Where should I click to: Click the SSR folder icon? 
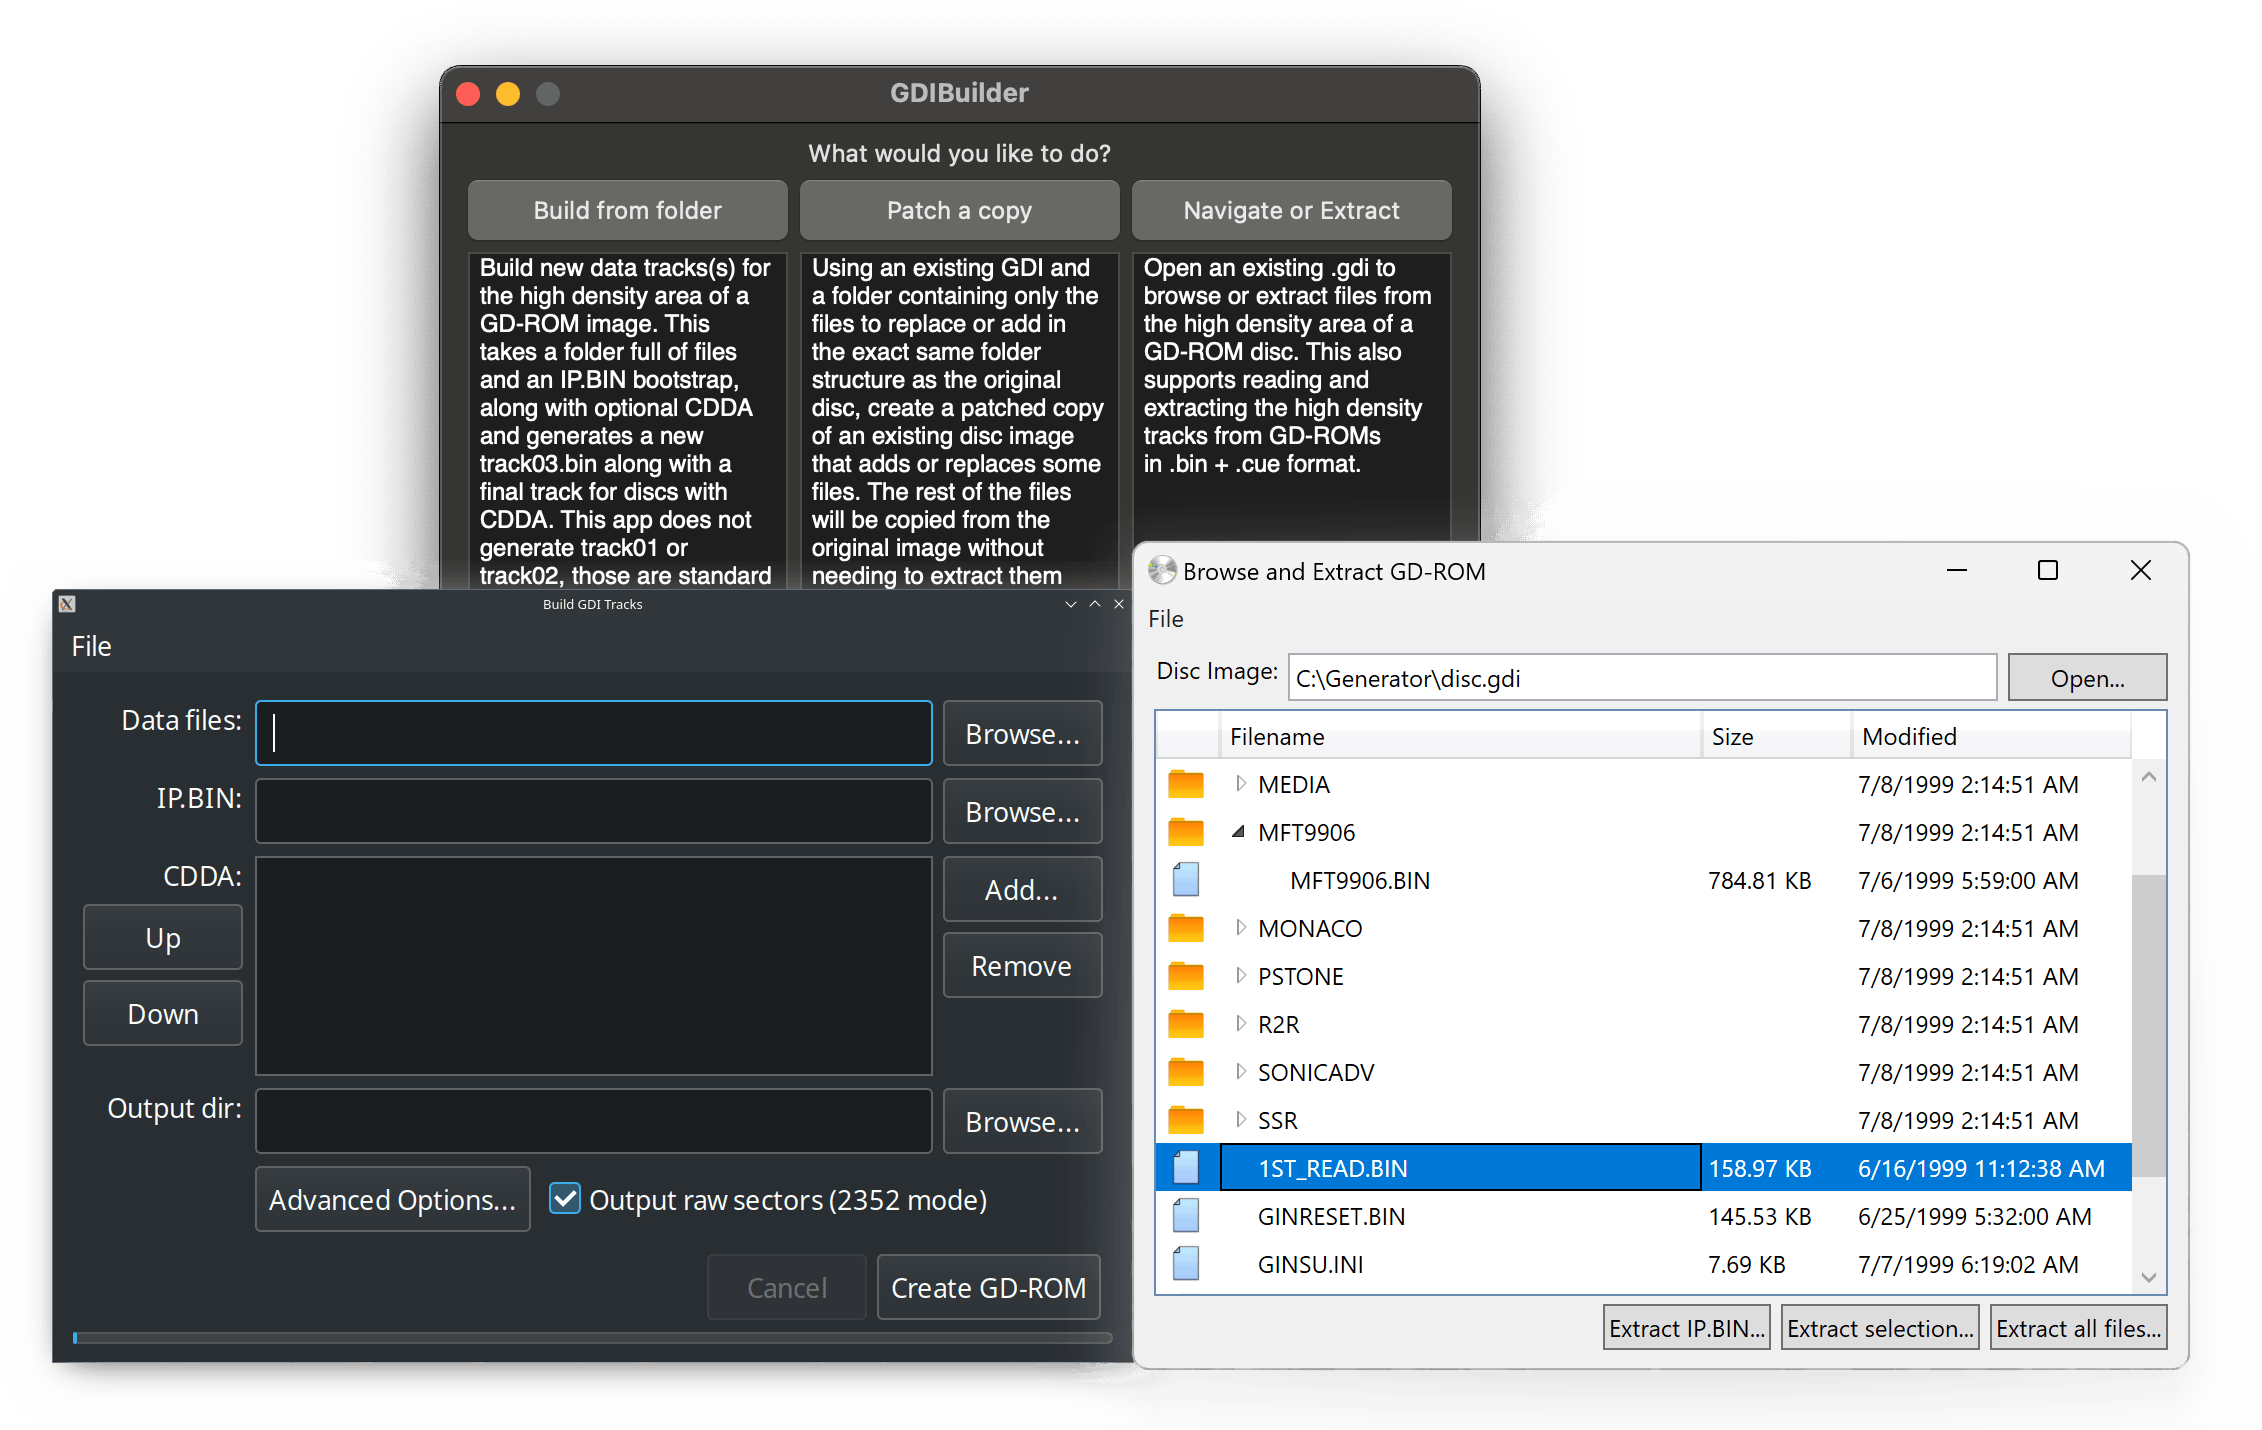[x=1186, y=1120]
